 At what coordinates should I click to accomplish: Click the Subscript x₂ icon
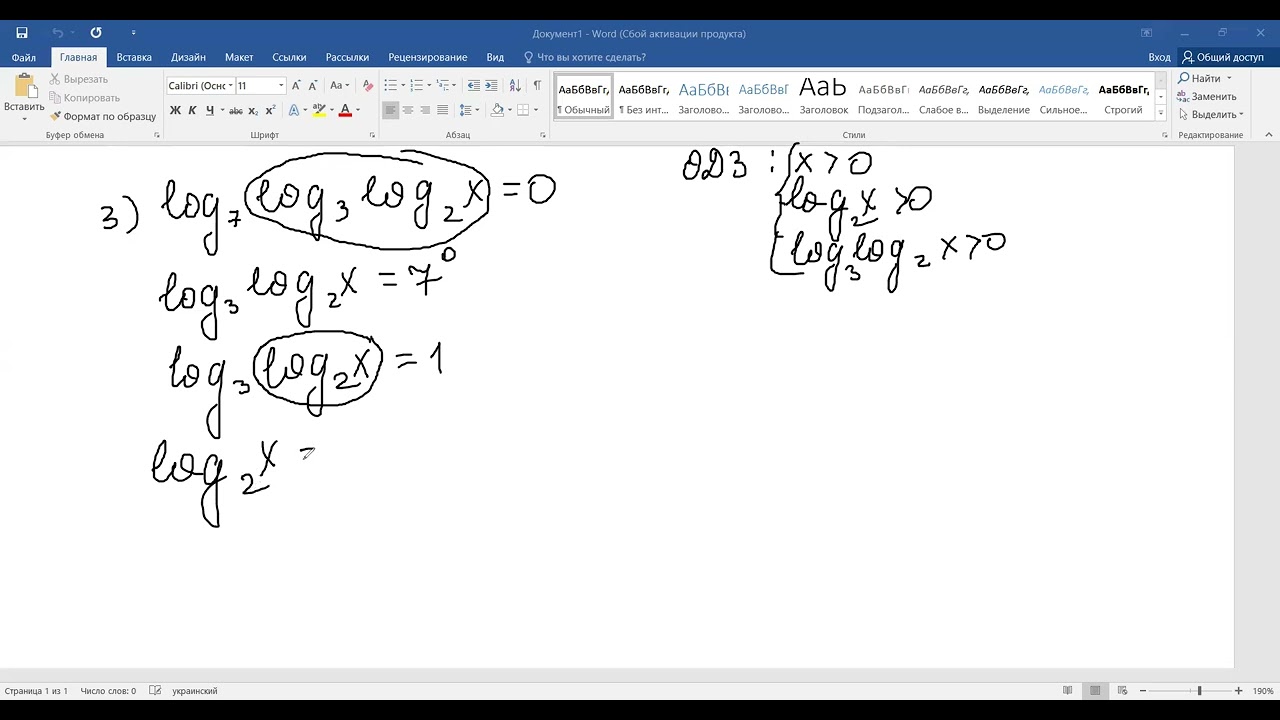[253, 110]
